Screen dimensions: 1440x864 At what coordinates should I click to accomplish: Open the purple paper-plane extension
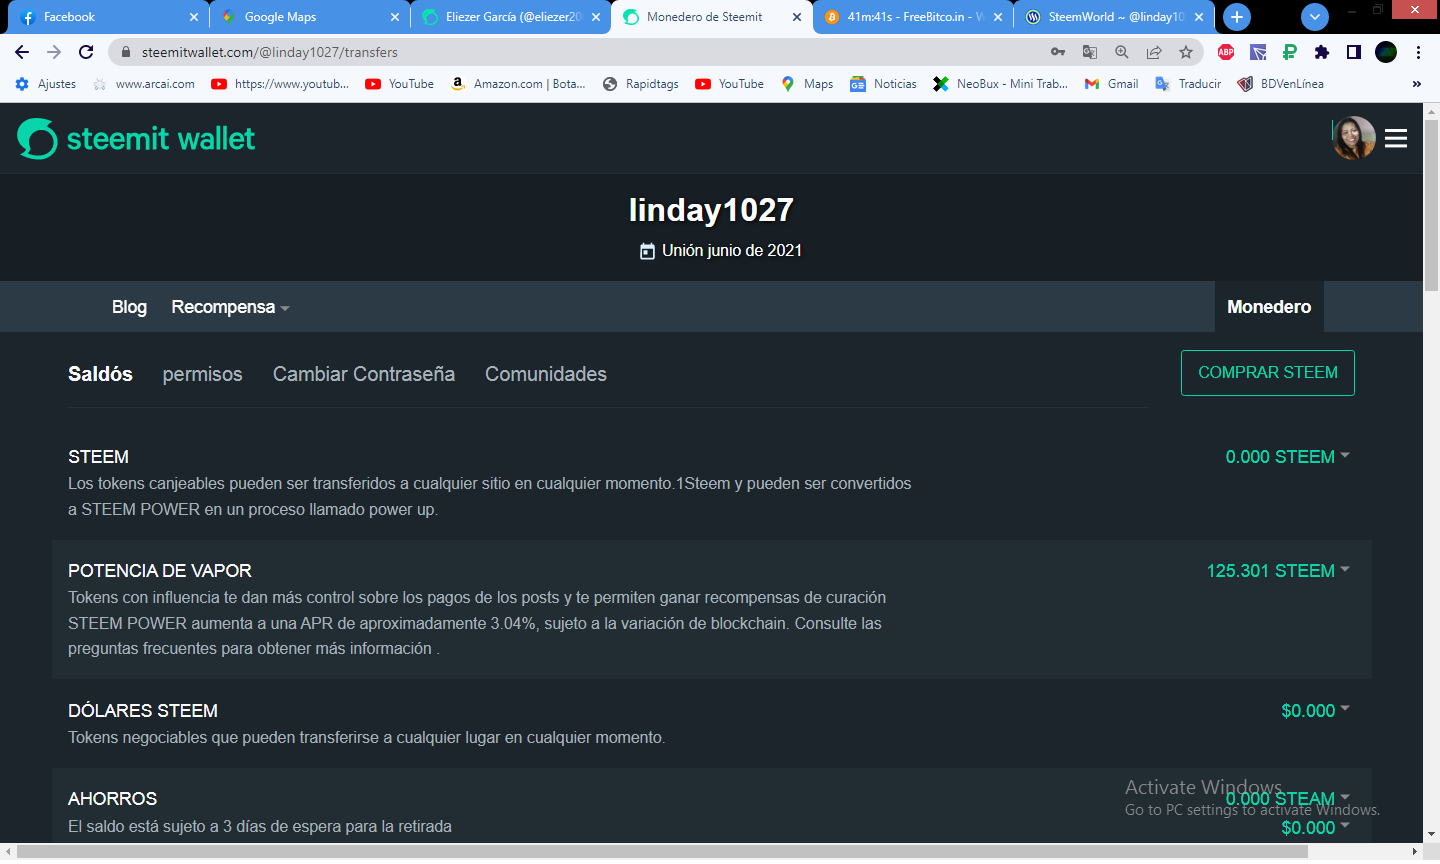coord(1258,52)
